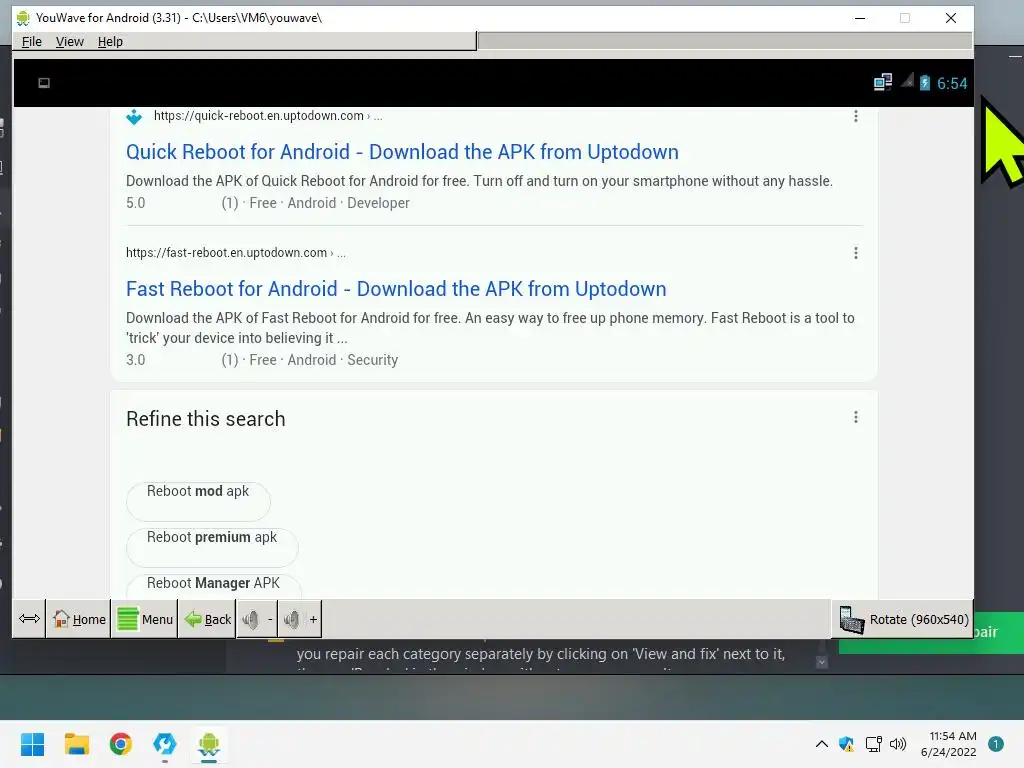Image resolution: width=1024 pixels, height=768 pixels.
Task: Lower volume with the speaker minus button
Action: 257,618
